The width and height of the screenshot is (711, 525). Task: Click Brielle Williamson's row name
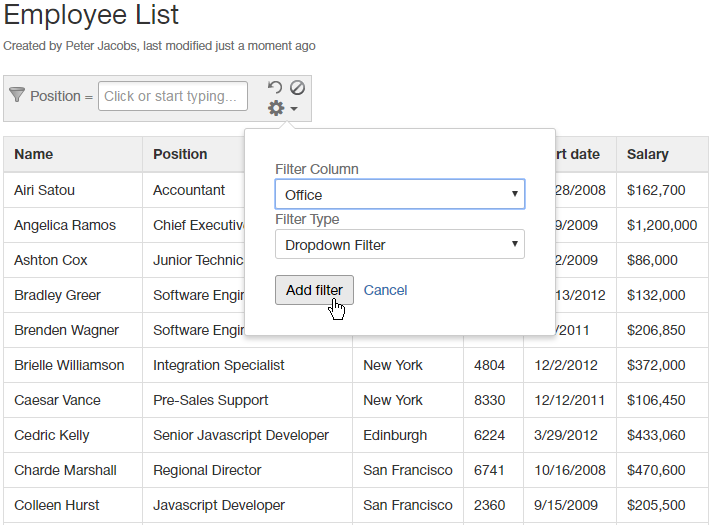coord(69,365)
